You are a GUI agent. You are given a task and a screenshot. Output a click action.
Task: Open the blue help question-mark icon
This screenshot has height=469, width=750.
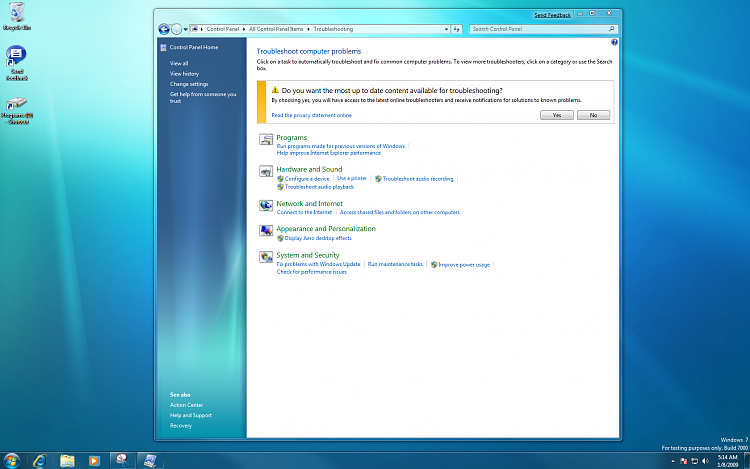[x=614, y=42]
